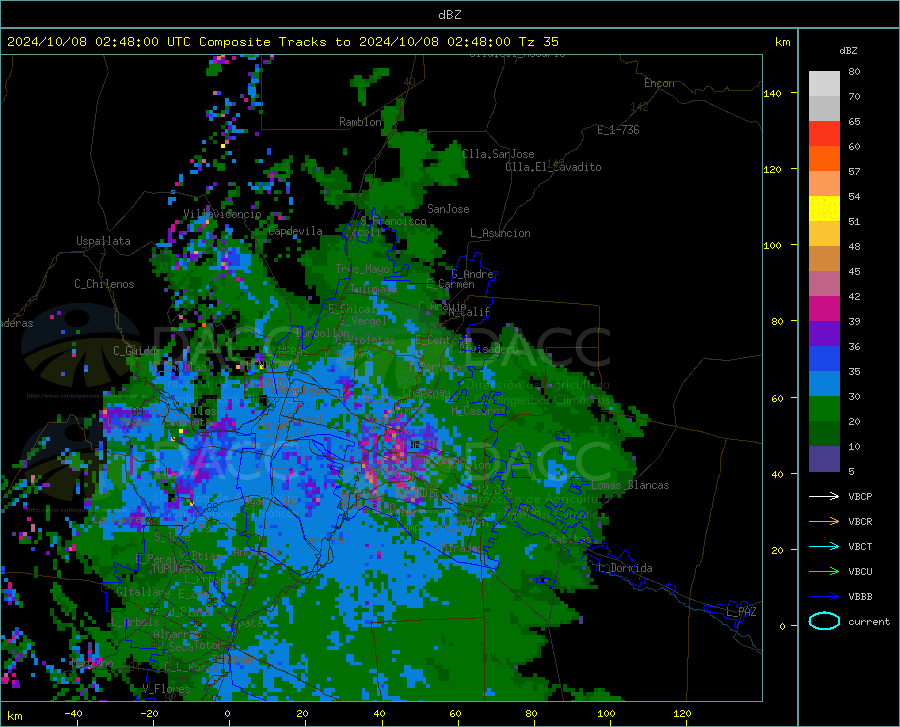Click the Uspallata place label

pyautogui.click(x=103, y=241)
